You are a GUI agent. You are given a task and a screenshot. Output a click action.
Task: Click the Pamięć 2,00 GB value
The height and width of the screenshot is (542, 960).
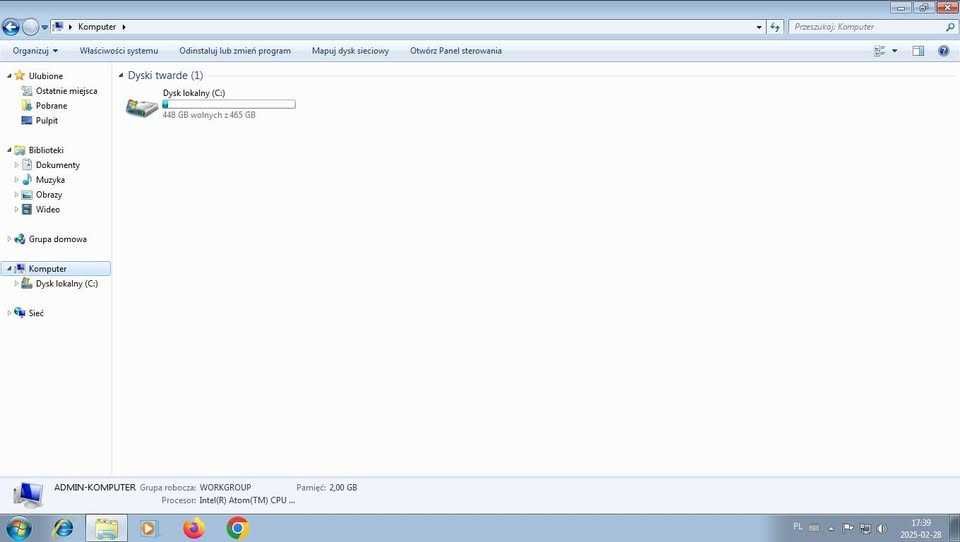click(x=343, y=487)
